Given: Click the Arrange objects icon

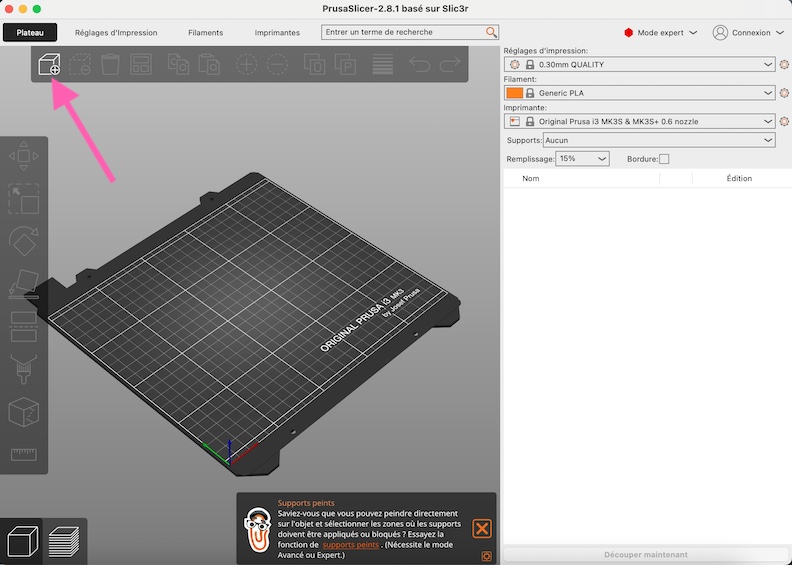Looking at the screenshot, I should 141,64.
